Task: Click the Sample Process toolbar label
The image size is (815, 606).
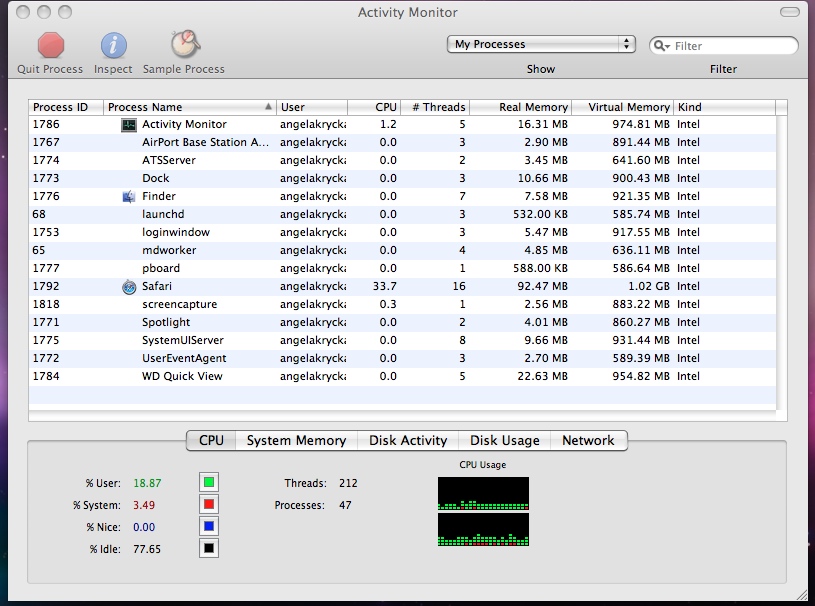Action: [183, 69]
